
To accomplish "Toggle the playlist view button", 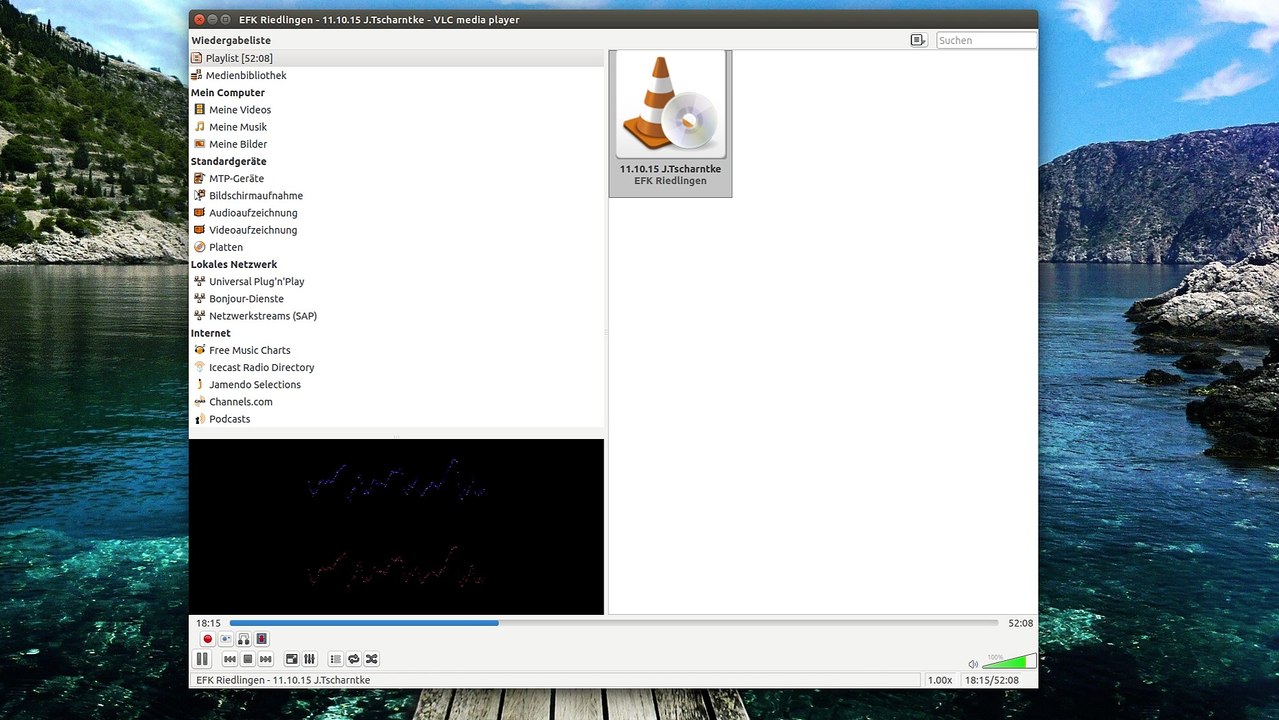I will pos(336,659).
